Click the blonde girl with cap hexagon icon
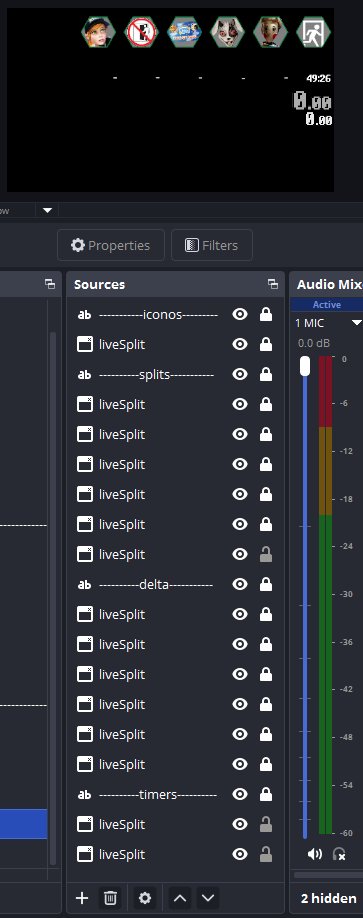This screenshot has width=363, height=918. (98, 32)
